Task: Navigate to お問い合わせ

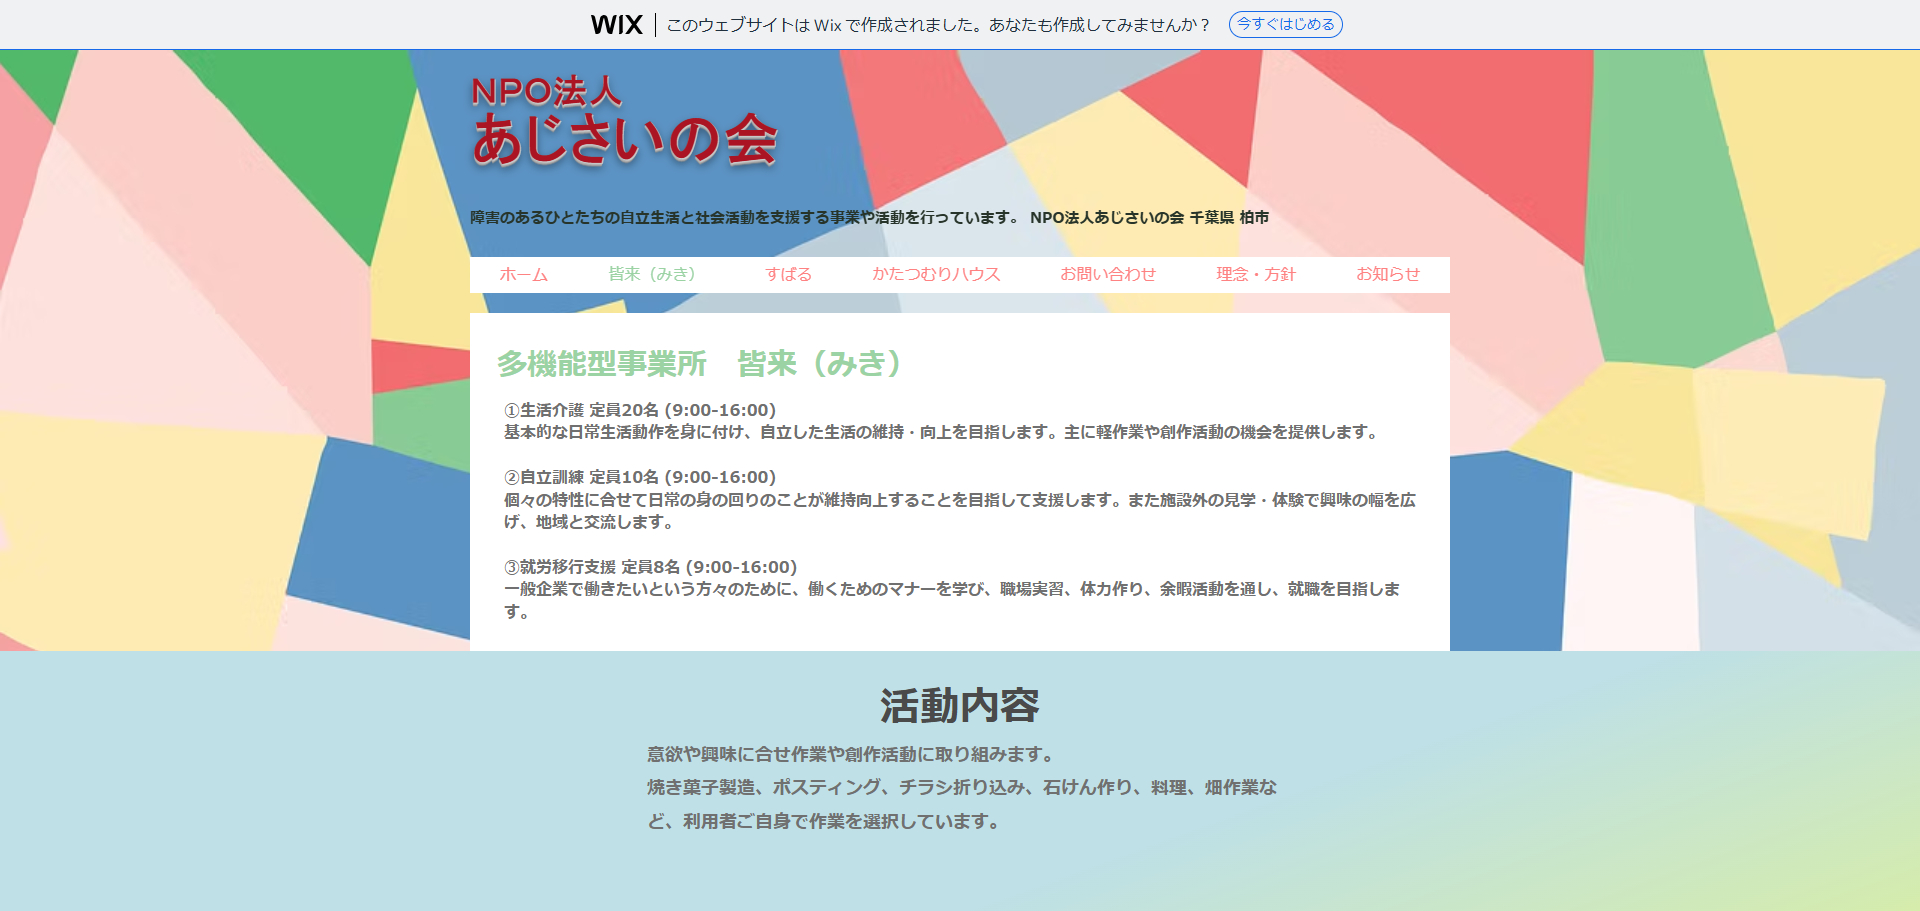Action: [x=1108, y=274]
